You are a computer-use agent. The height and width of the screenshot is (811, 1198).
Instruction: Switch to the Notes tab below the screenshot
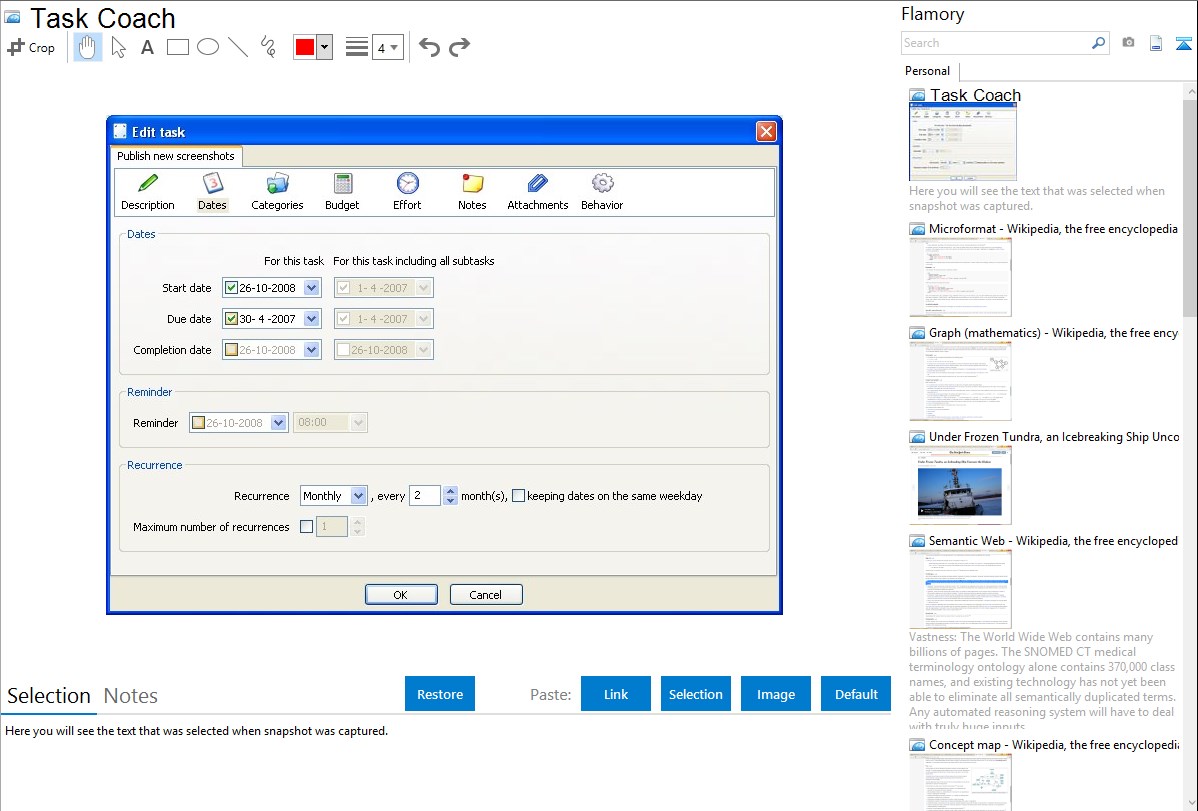click(x=131, y=696)
